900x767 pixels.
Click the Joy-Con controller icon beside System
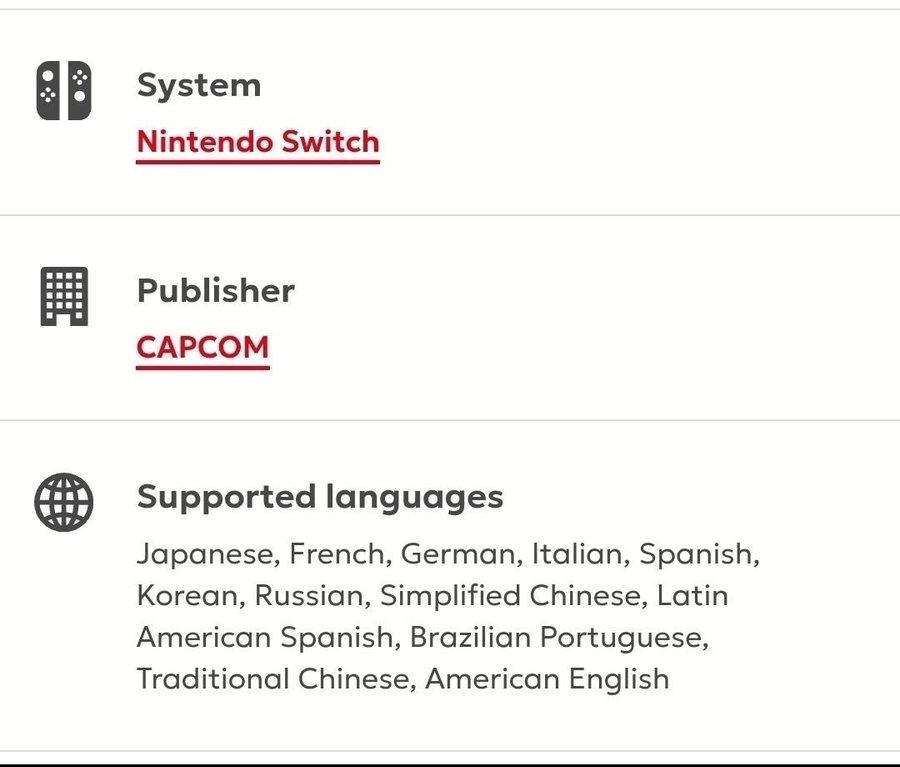(64, 91)
